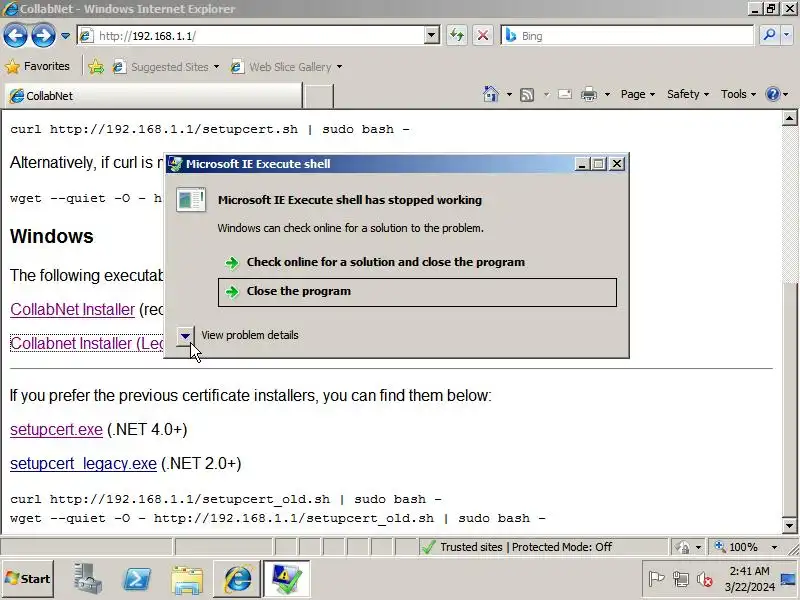
Task: Open the Safety menu
Action: coord(688,94)
